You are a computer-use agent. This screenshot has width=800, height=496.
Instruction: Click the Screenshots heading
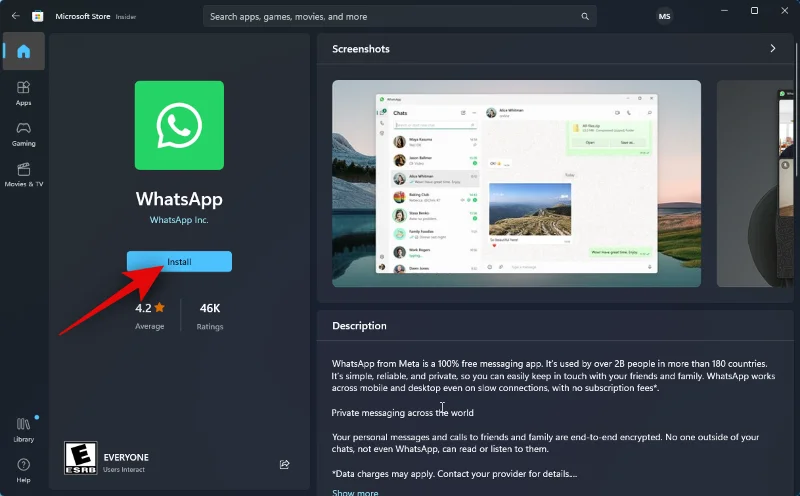pos(361,49)
